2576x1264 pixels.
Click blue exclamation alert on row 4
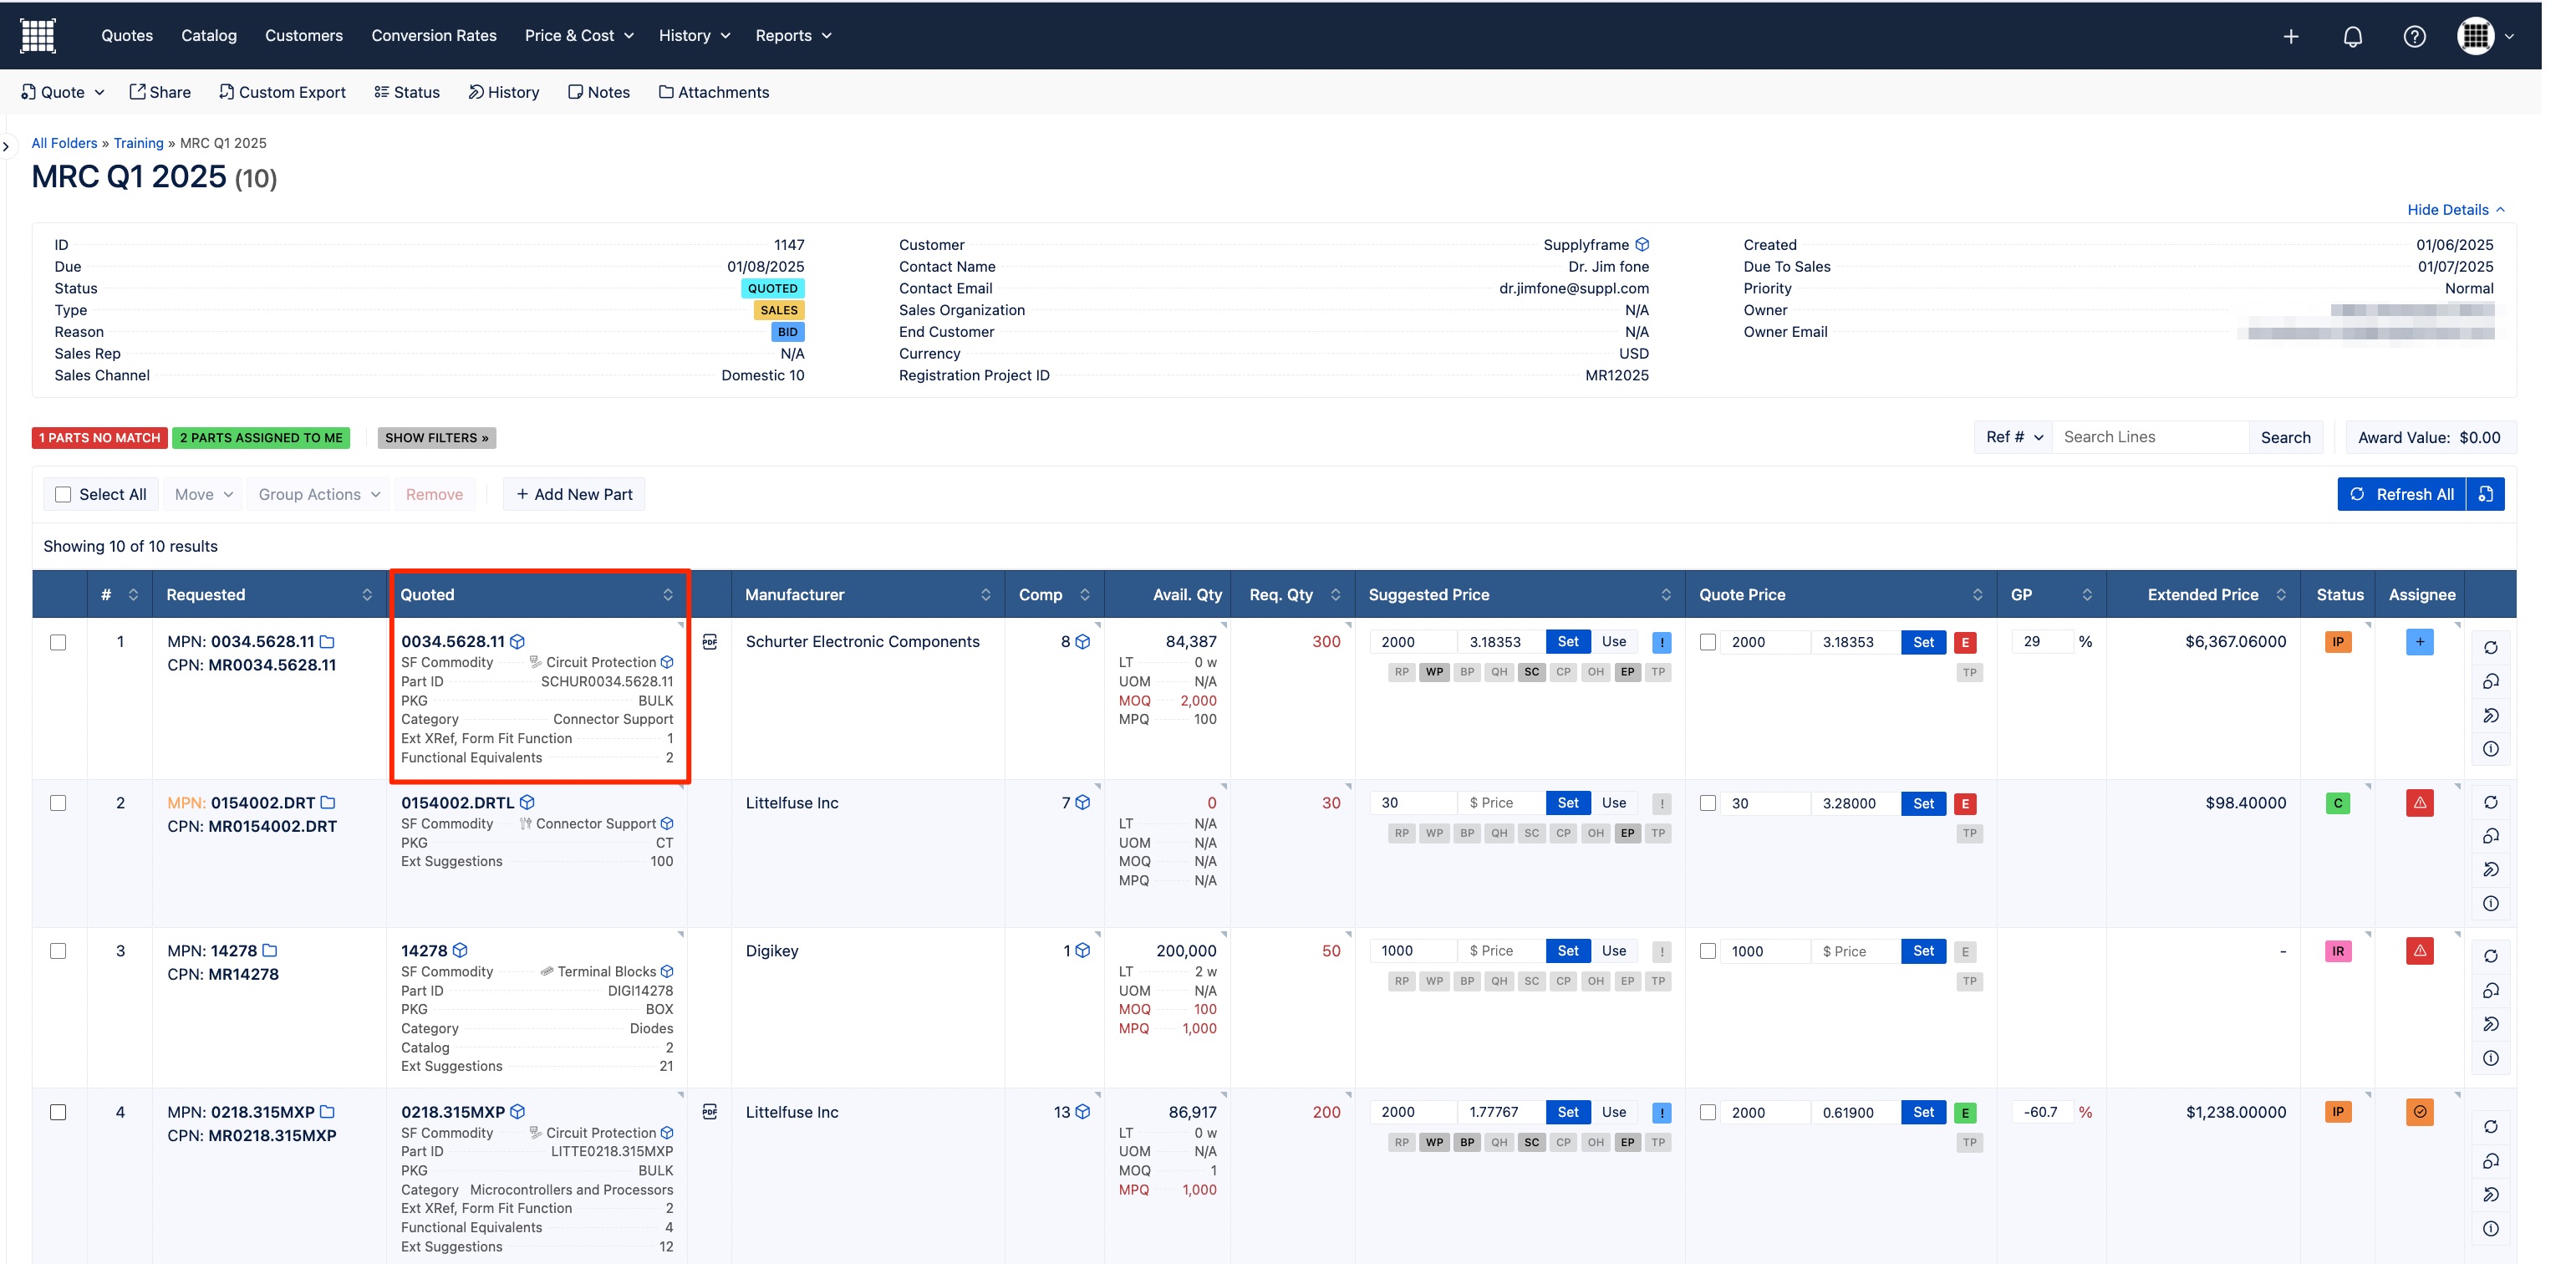1661,1112
